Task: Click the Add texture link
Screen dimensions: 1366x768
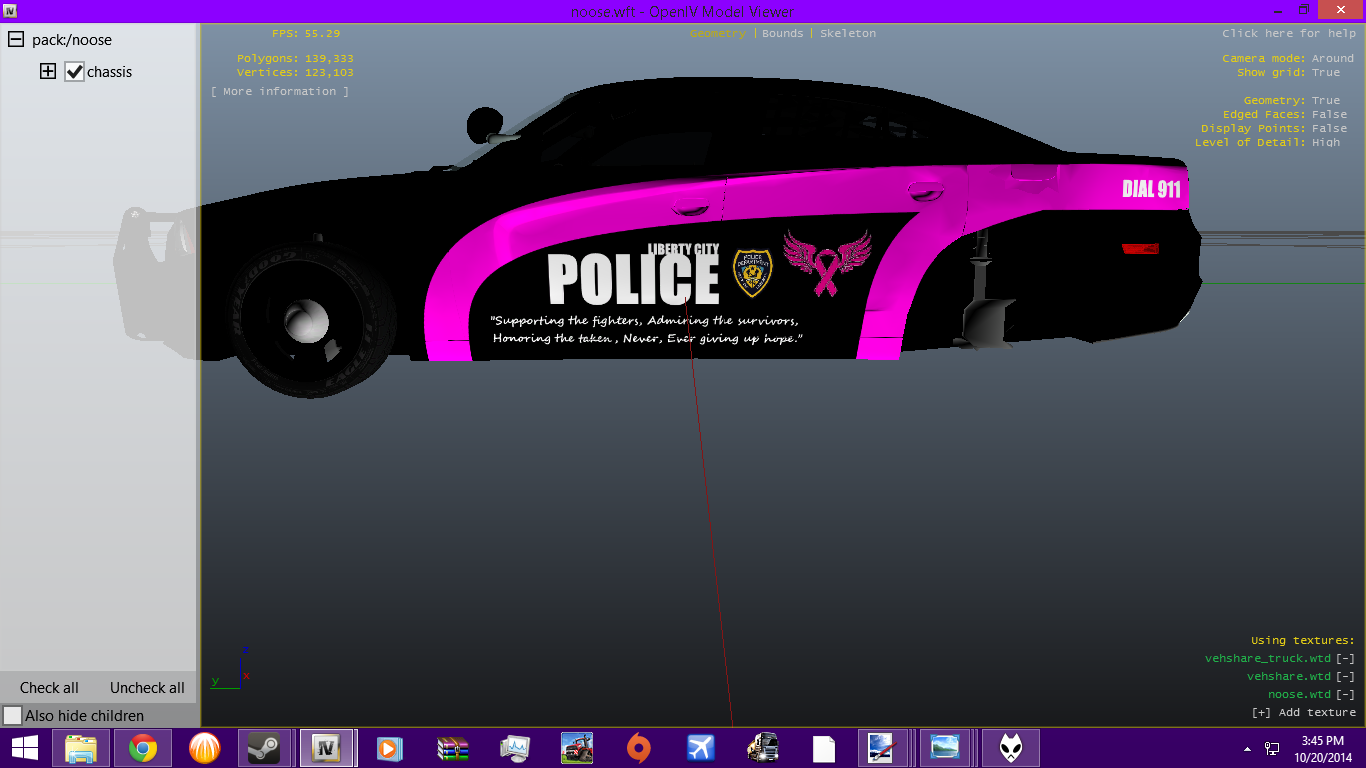Action: pyautogui.click(x=1304, y=712)
